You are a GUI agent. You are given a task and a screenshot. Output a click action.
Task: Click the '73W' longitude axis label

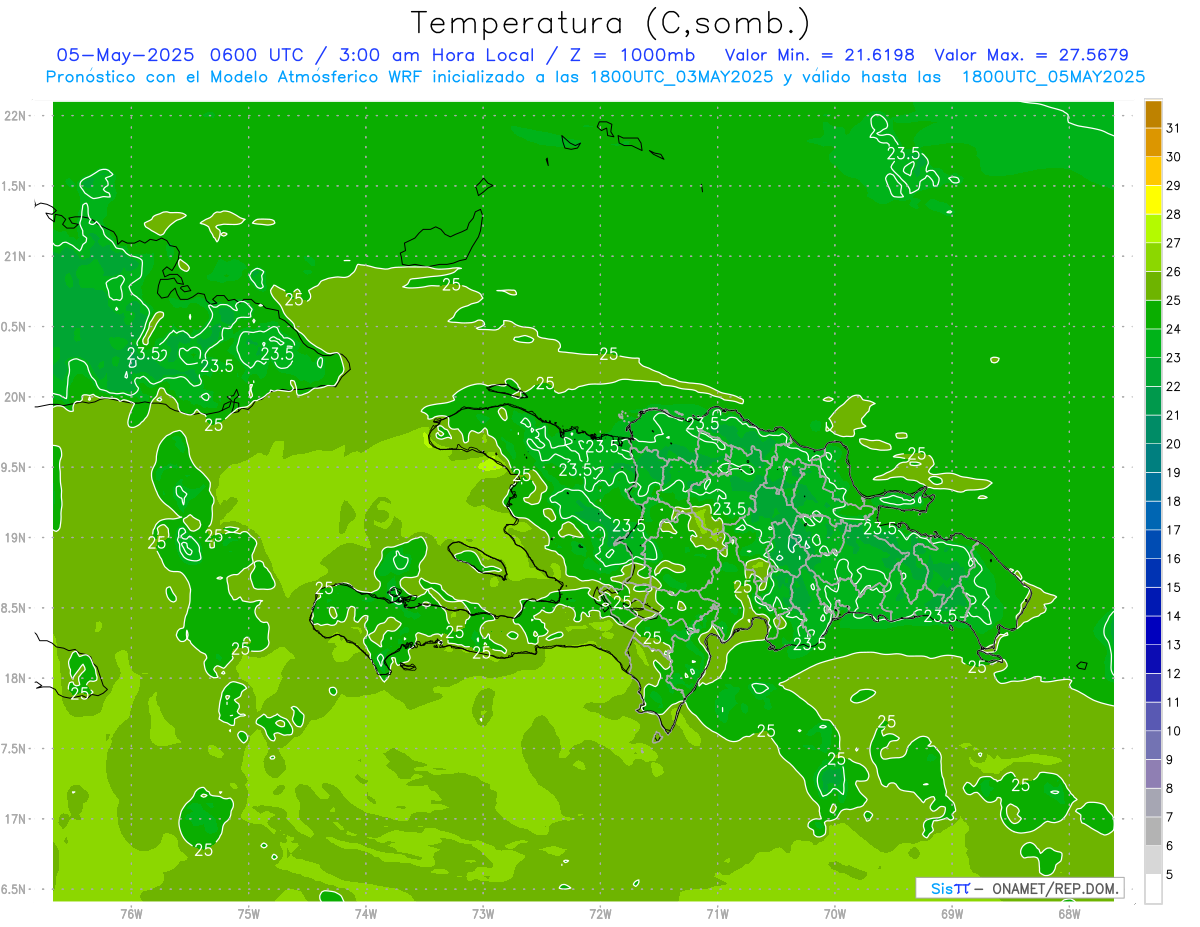coord(483,913)
